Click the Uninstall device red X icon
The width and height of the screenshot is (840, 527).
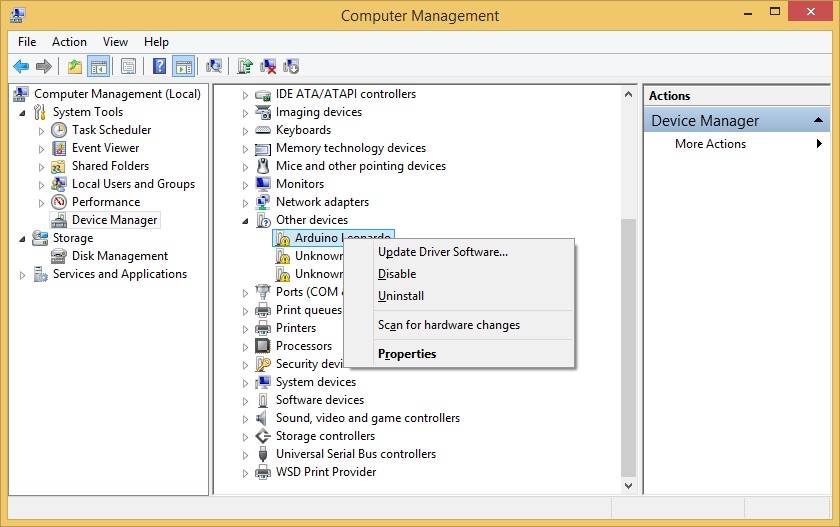[x=268, y=67]
